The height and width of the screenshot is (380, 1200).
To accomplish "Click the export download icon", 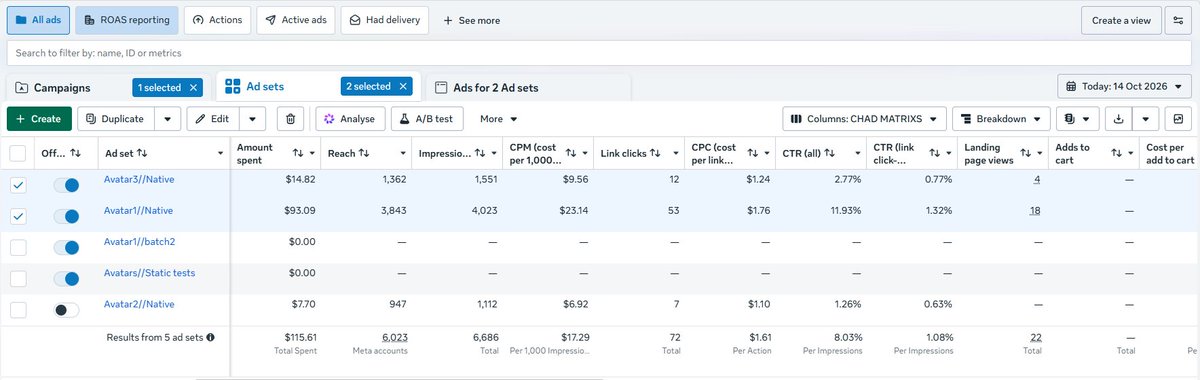I will pos(1119,119).
